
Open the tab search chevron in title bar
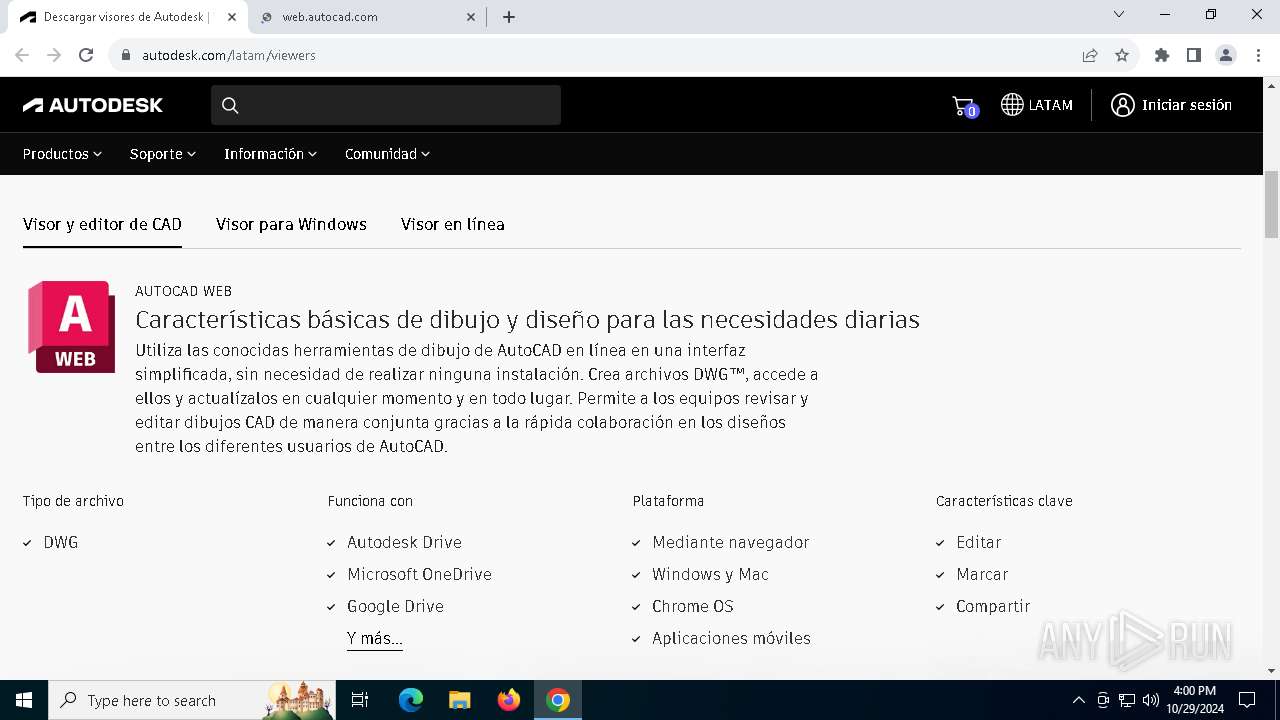(x=1119, y=15)
